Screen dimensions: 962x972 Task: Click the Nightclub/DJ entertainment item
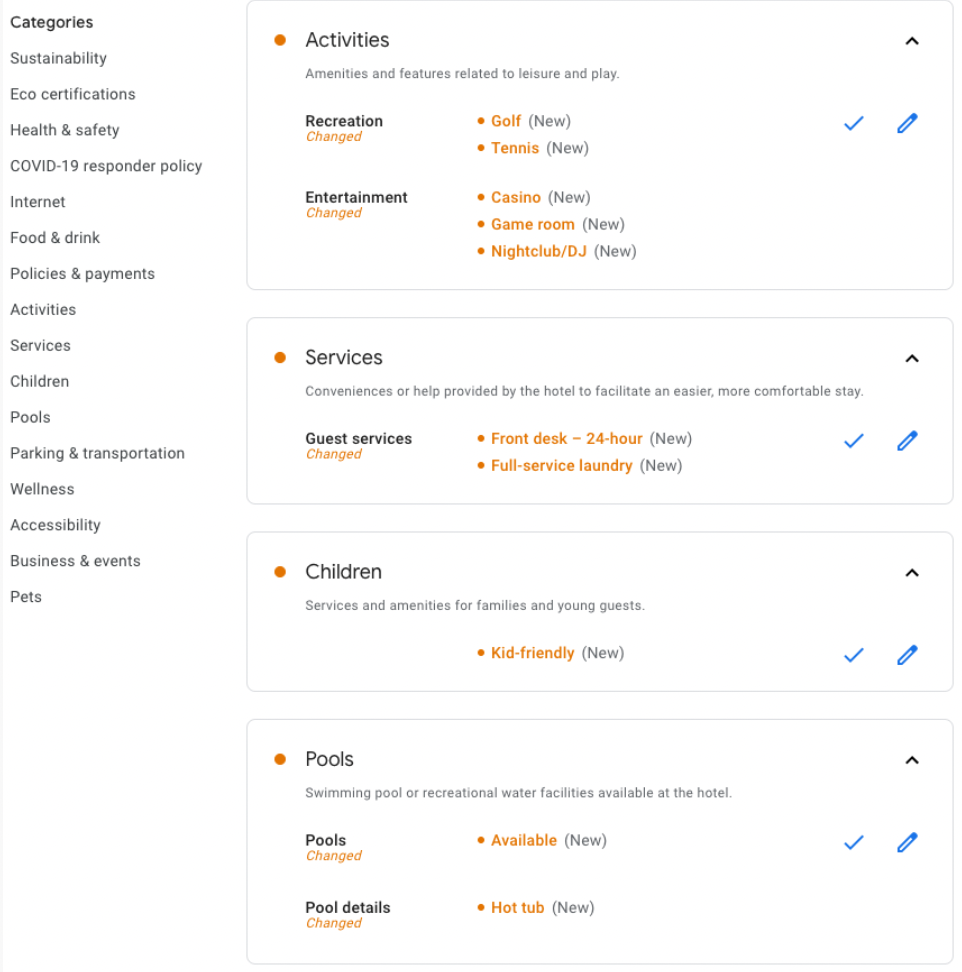tap(538, 251)
